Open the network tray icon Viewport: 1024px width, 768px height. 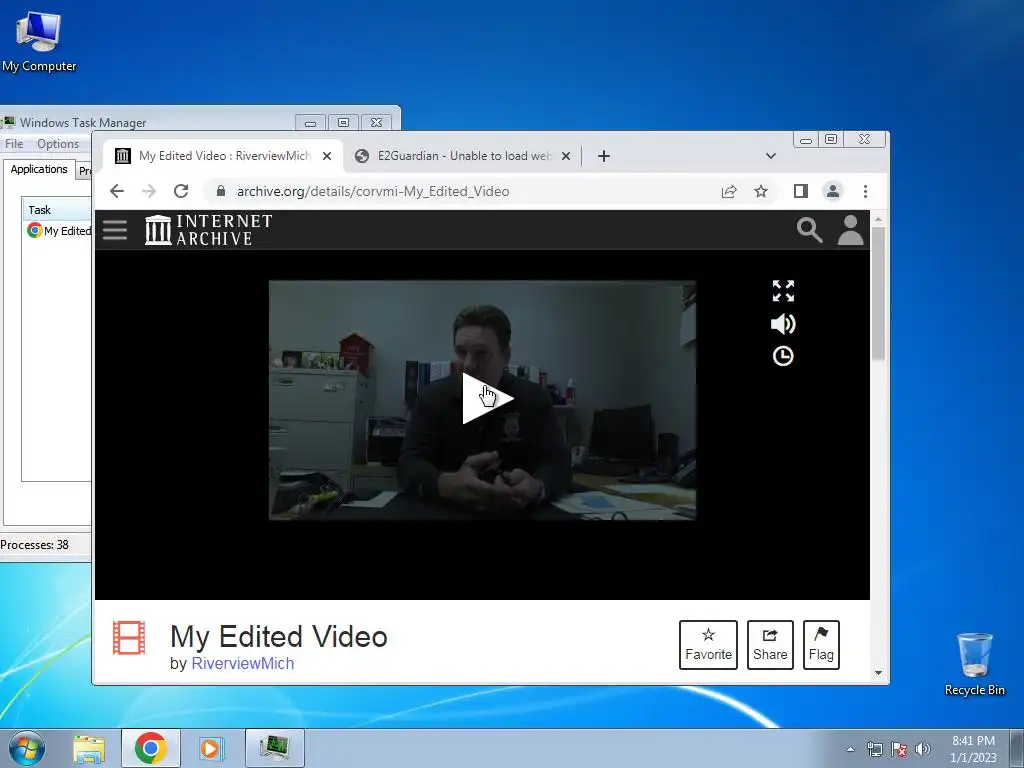click(874, 749)
